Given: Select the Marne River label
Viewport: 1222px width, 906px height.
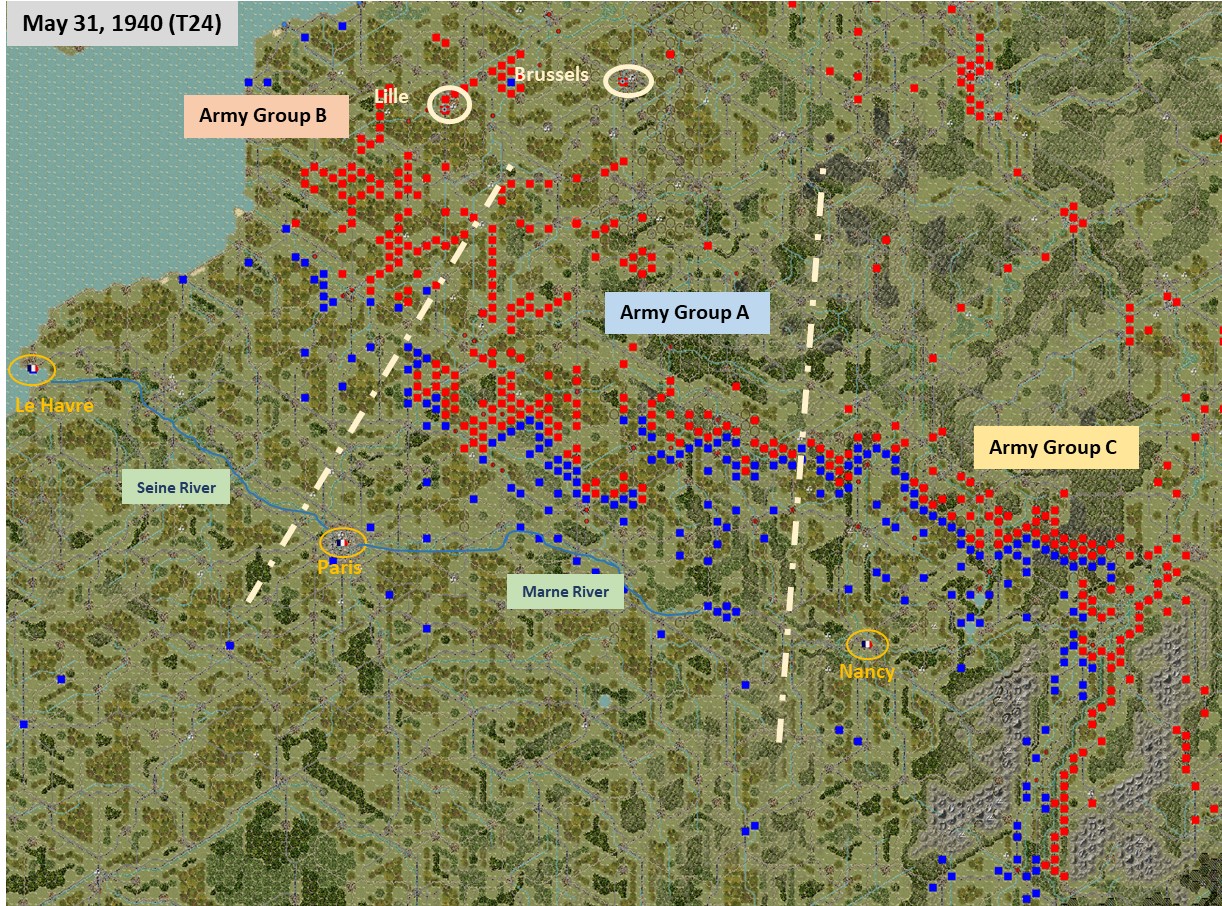Looking at the screenshot, I should click(x=565, y=592).
